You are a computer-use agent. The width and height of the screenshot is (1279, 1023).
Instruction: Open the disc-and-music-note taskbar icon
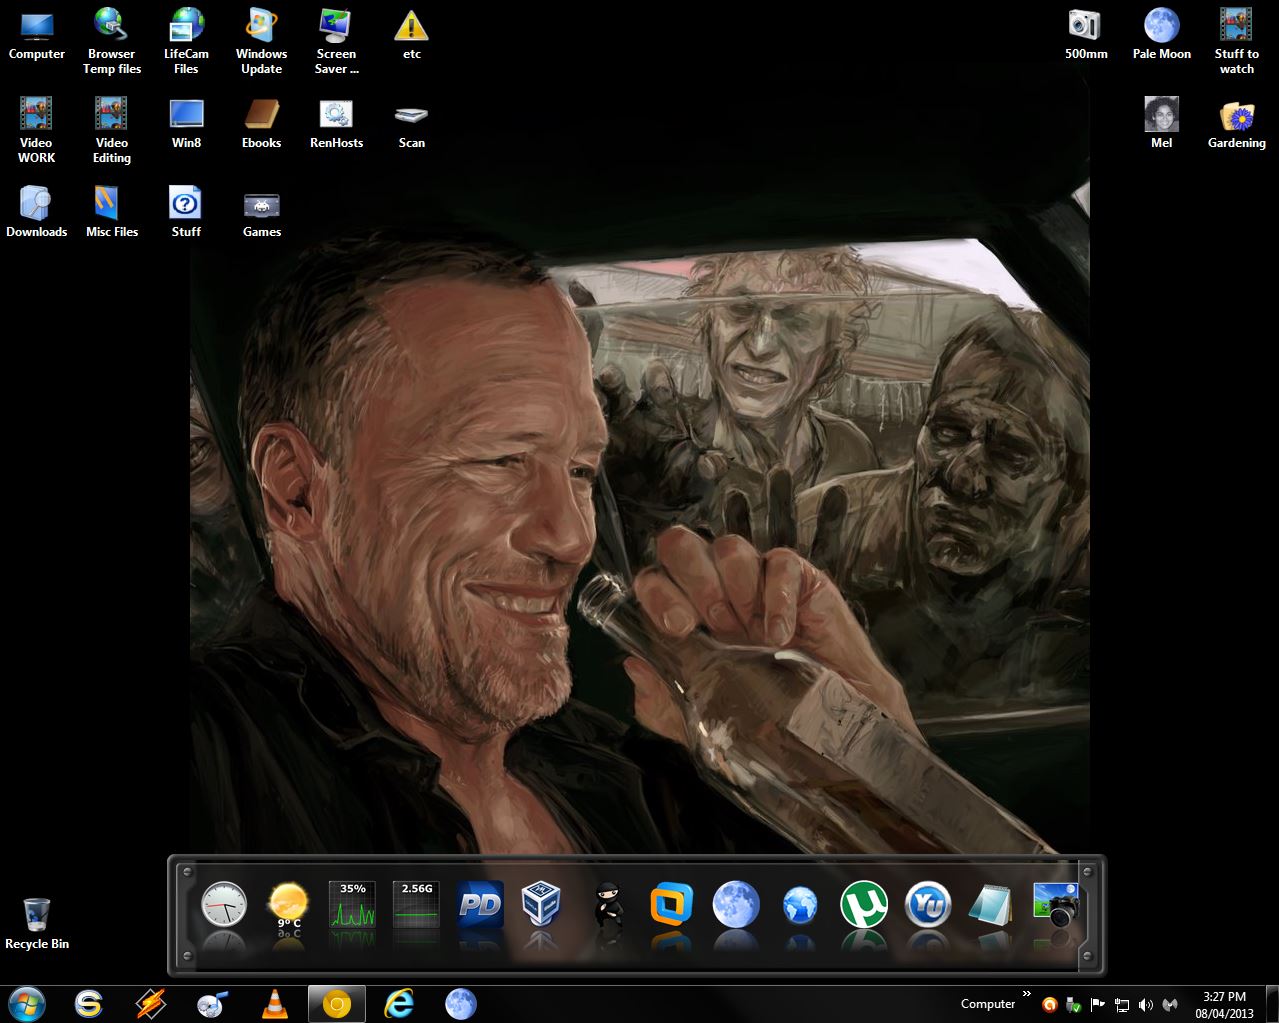pos(213,1003)
